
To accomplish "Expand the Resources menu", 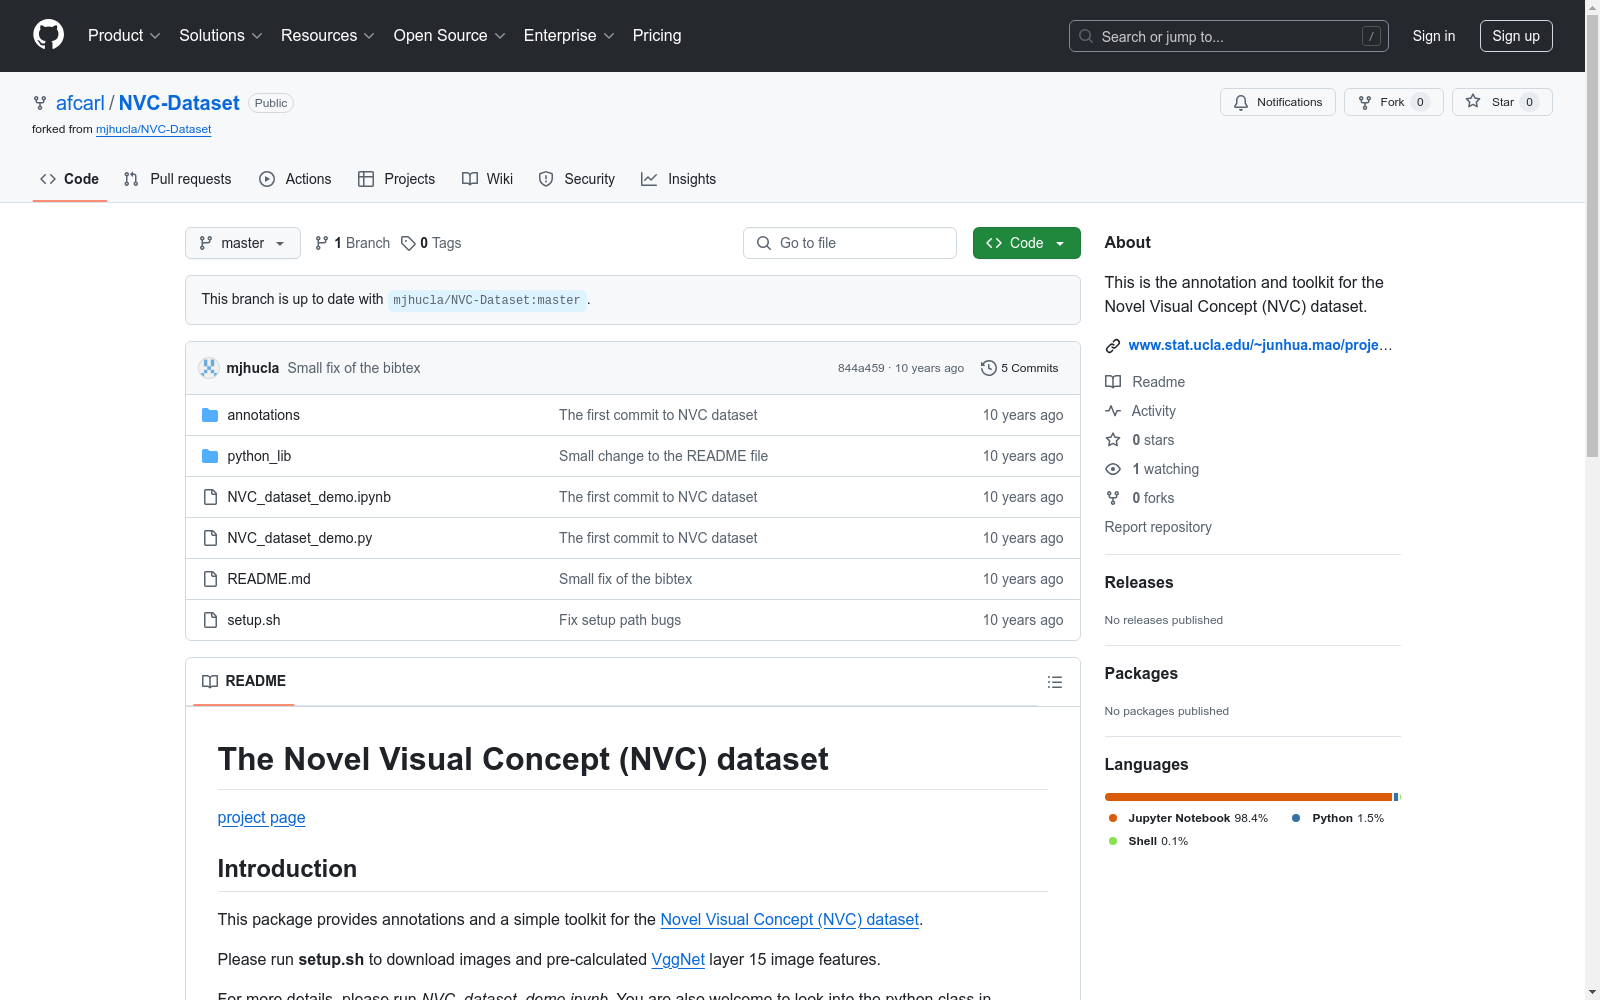I will tap(328, 35).
